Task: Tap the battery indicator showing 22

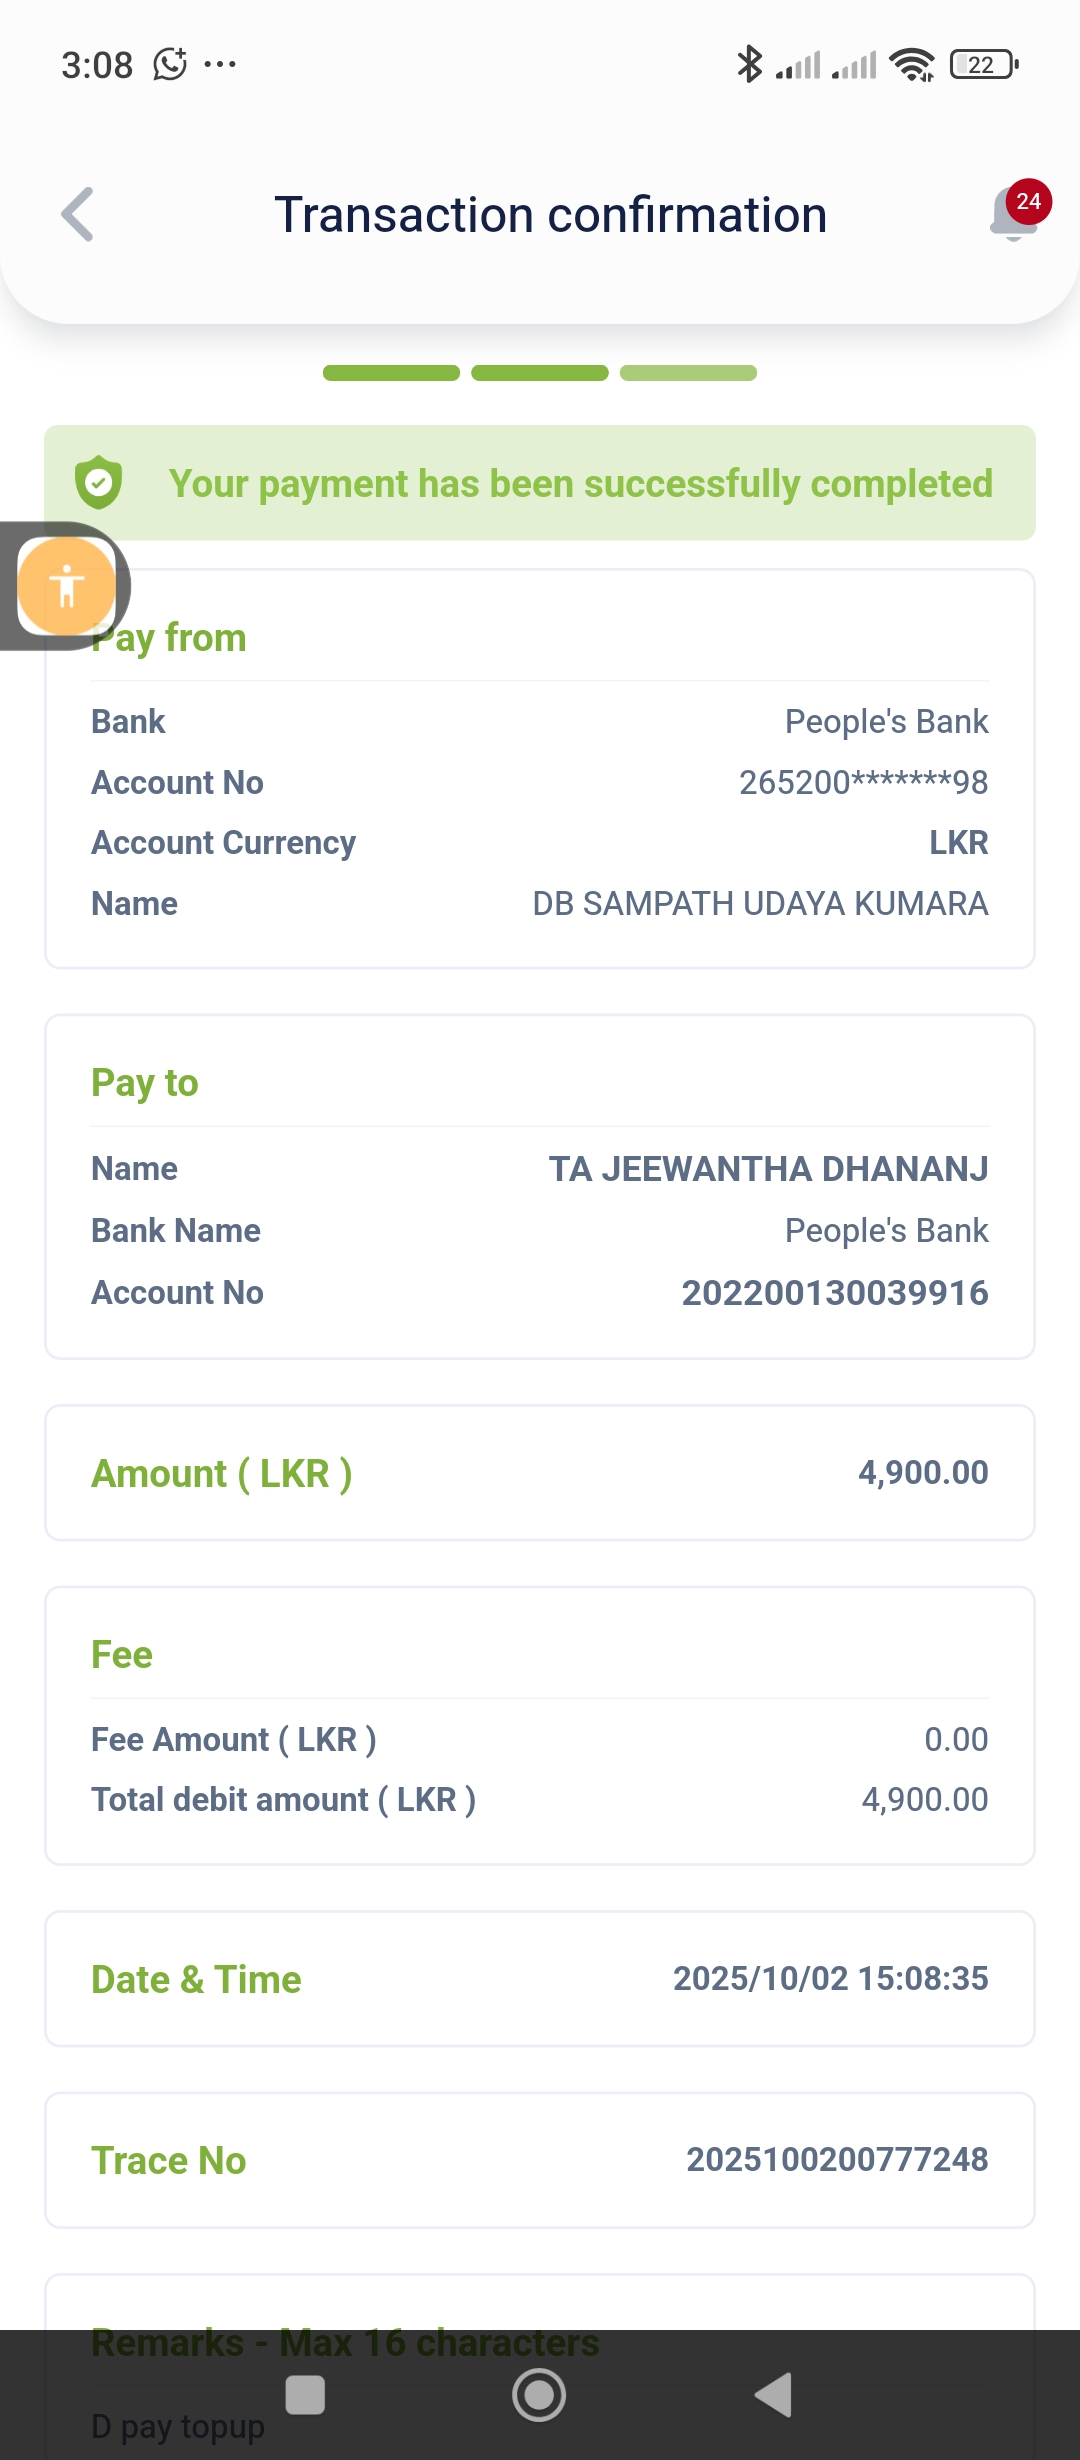Action: 984,65
